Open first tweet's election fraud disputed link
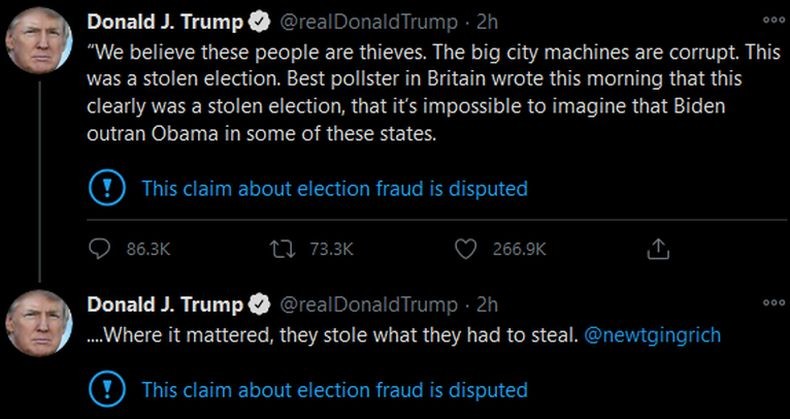Viewport: 790px width, 419px height. (334, 188)
